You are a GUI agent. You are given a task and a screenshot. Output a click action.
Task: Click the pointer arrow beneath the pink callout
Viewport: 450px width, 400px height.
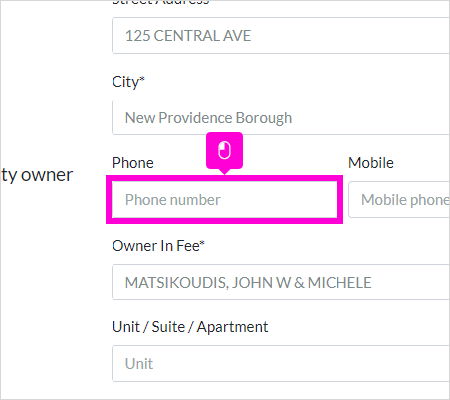pyautogui.click(x=226, y=171)
